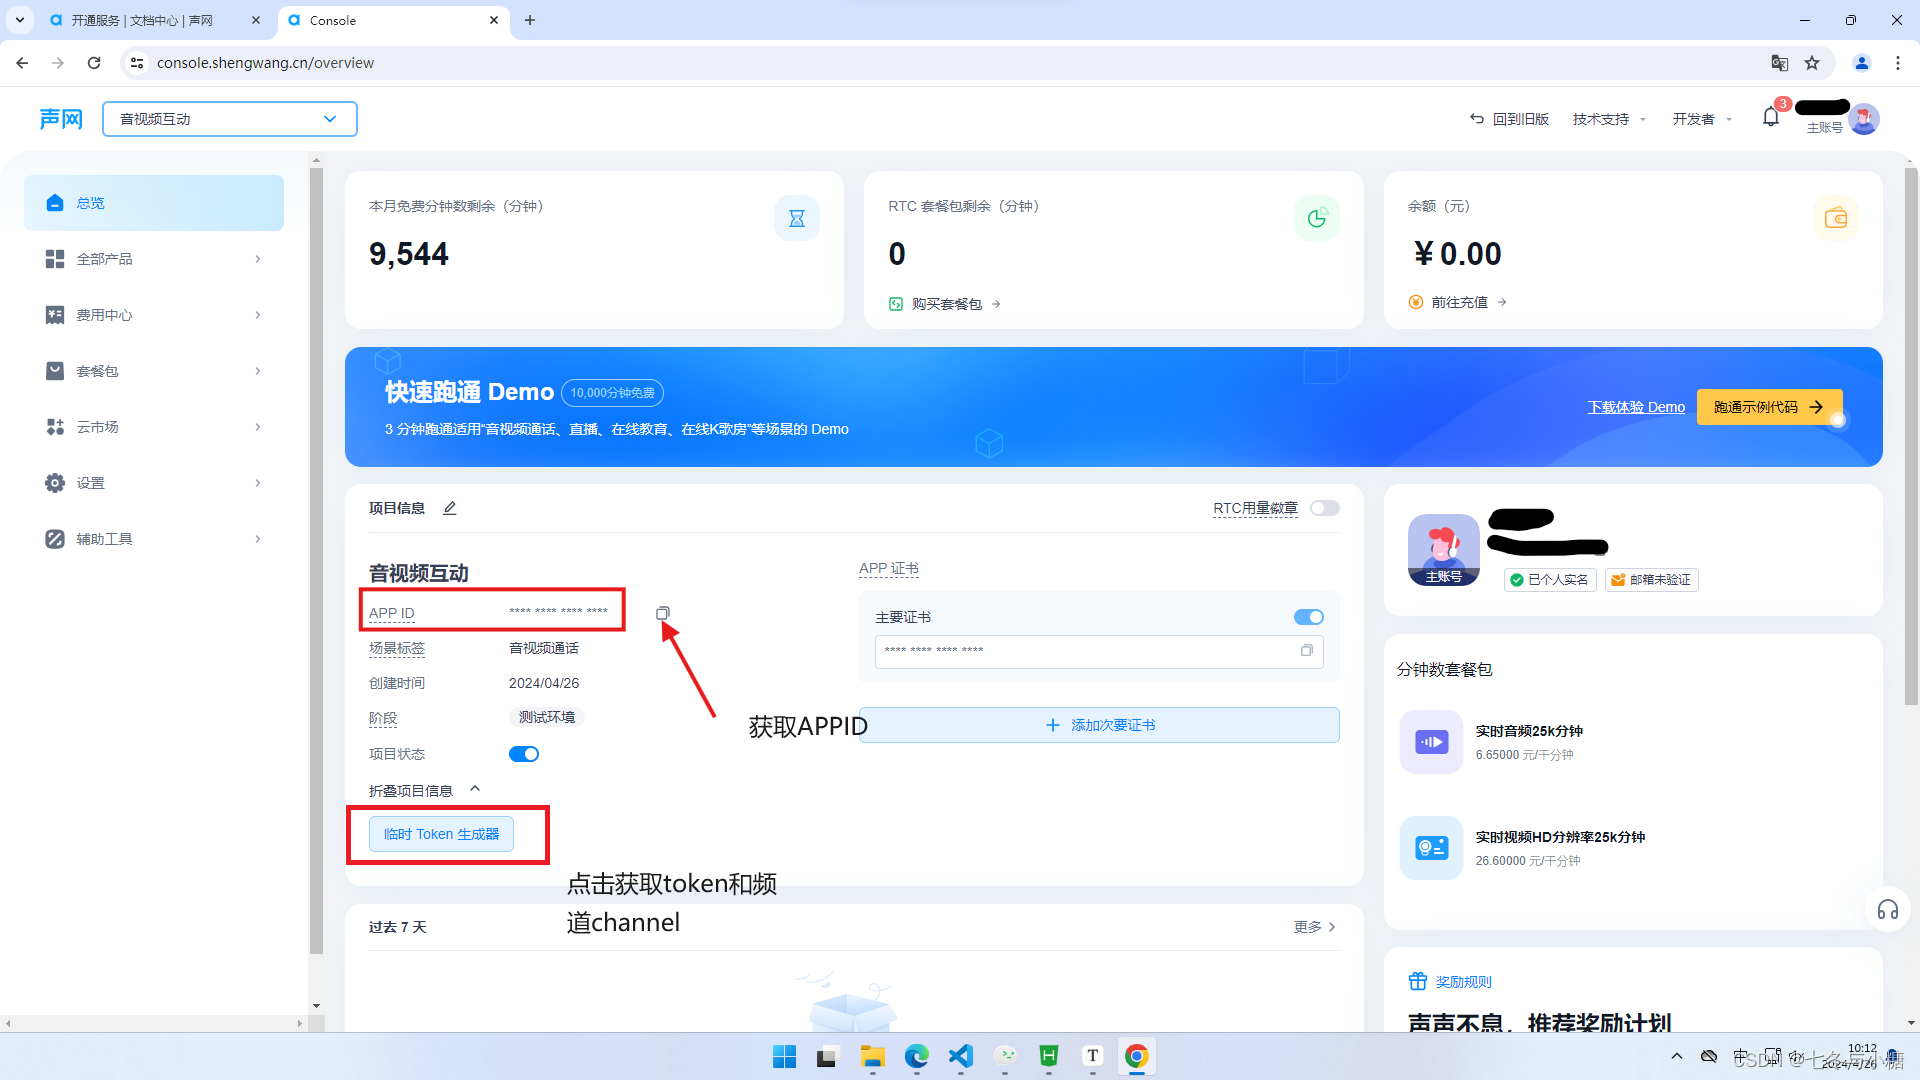Click 购买套餐包 link
This screenshot has height=1080, width=1920.
pyautogui.click(x=945, y=304)
